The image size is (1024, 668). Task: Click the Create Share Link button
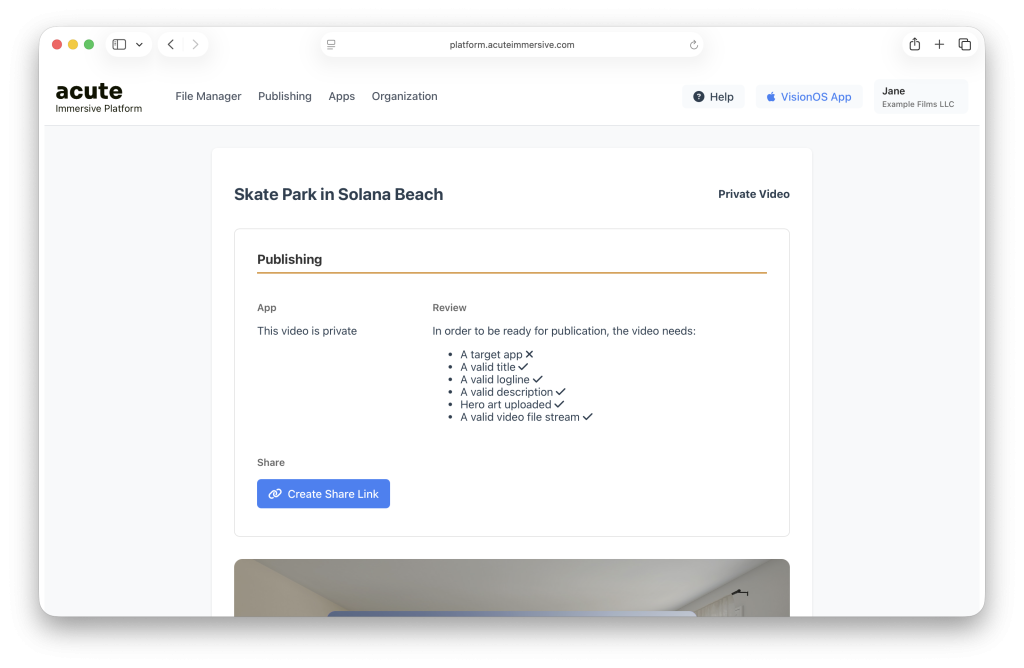[323, 494]
